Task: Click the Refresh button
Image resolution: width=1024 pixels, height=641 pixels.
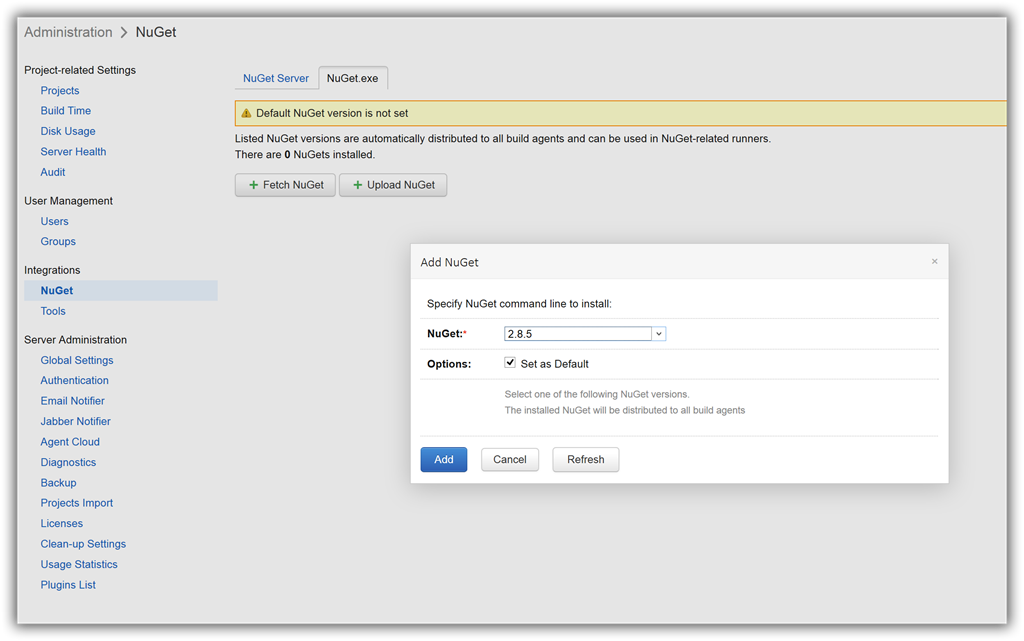Action: click(x=585, y=460)
